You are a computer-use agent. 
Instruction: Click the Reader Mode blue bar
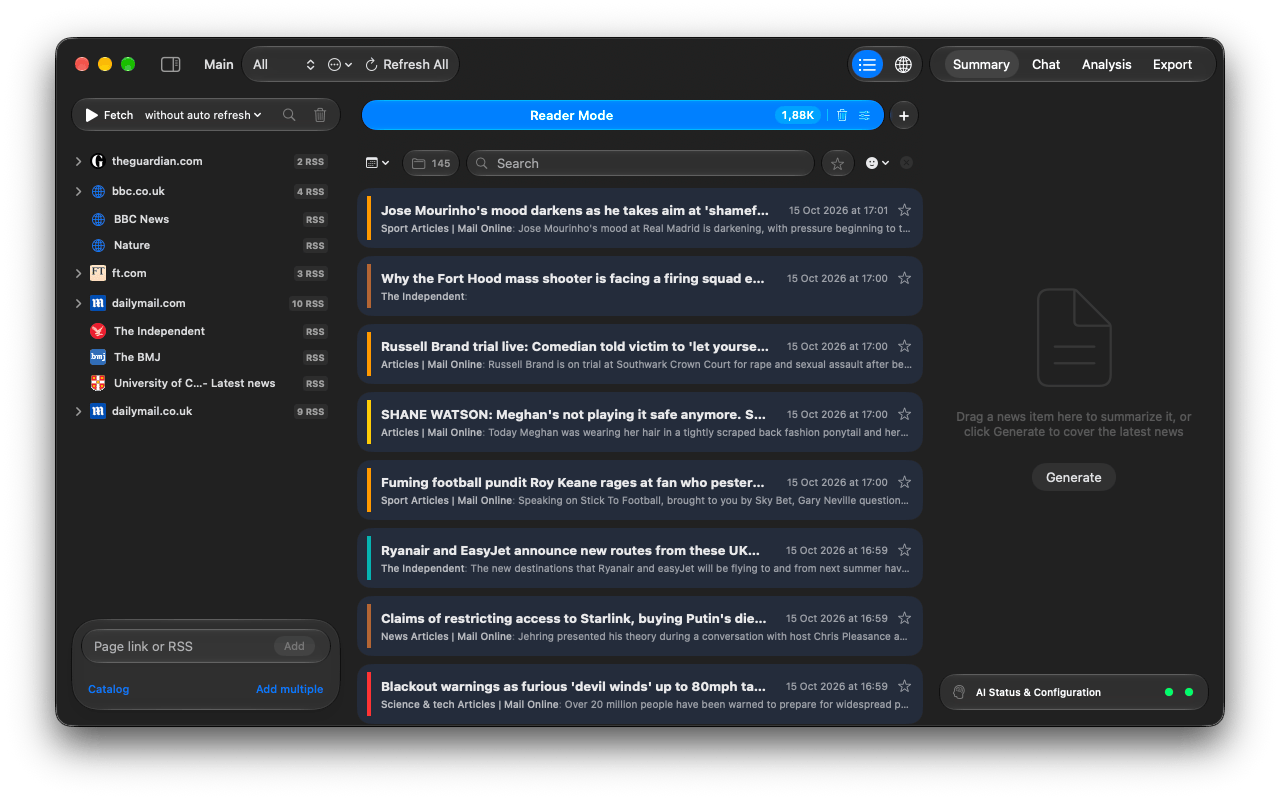coord(623,115)
